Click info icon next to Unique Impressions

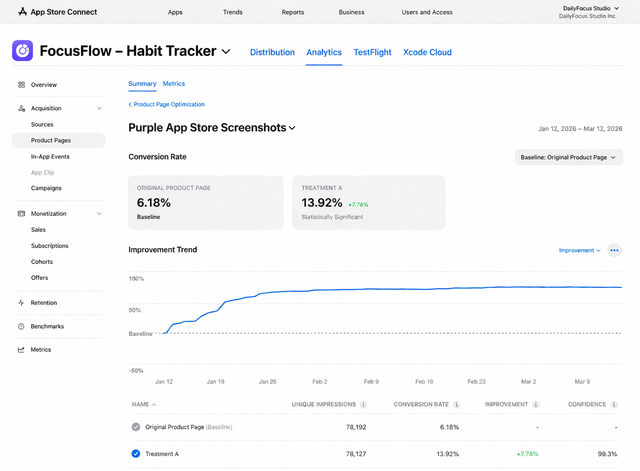(x=363, y=404)
